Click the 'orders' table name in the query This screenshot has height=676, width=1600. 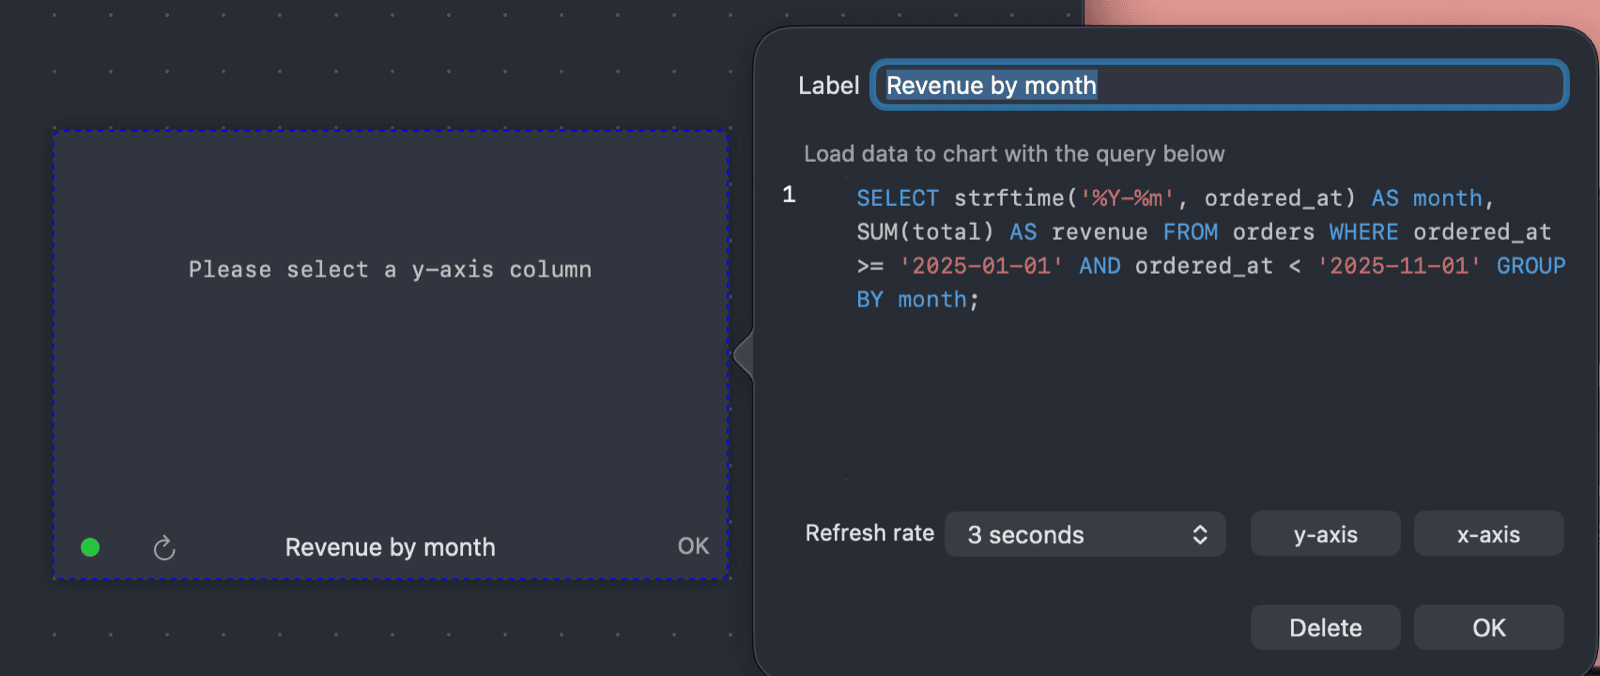point(1273,232)
